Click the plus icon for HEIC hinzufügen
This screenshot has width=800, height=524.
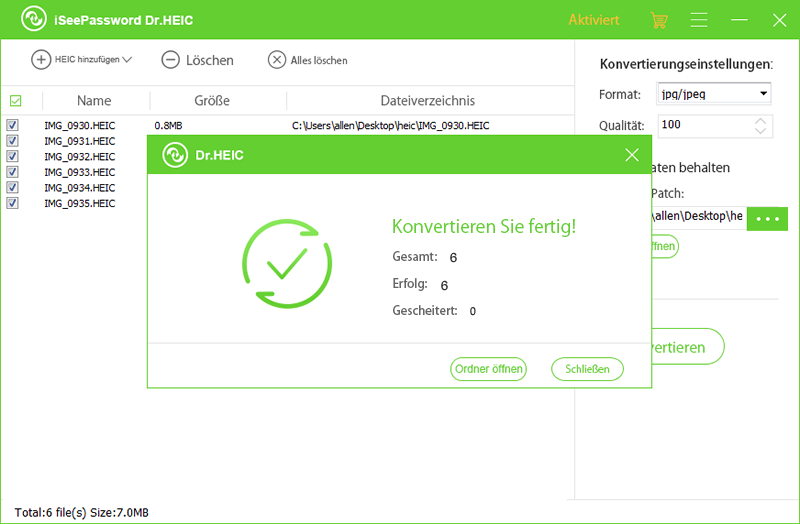[x=41, y=60]
